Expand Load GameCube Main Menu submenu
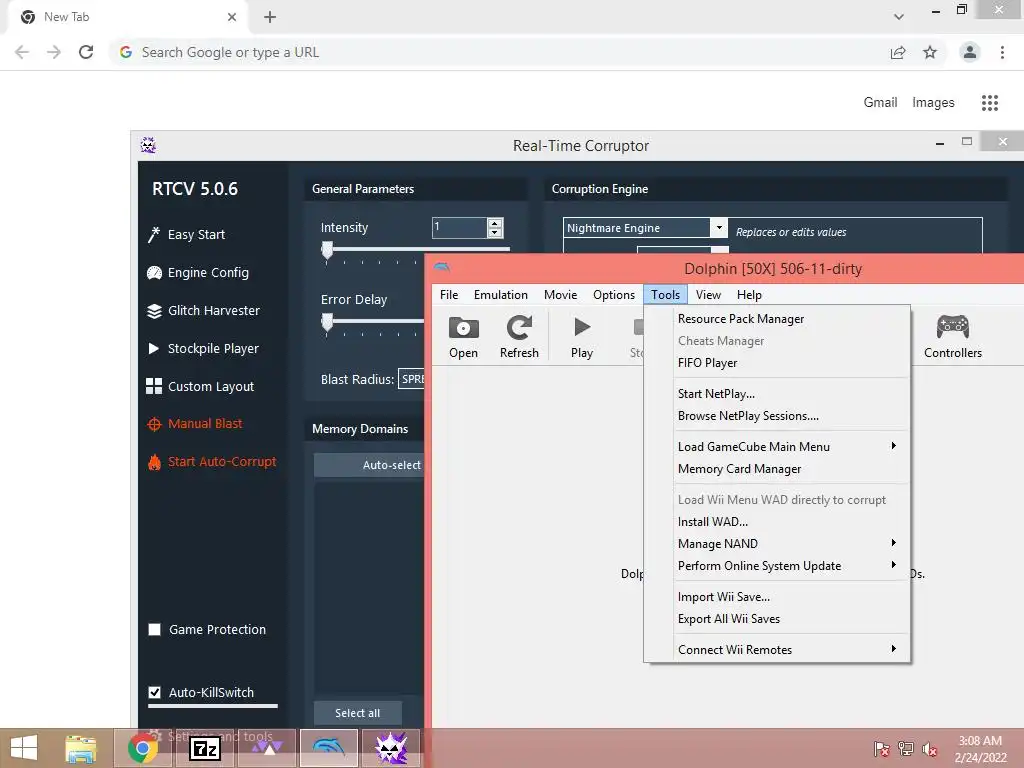 coord(793,447)
